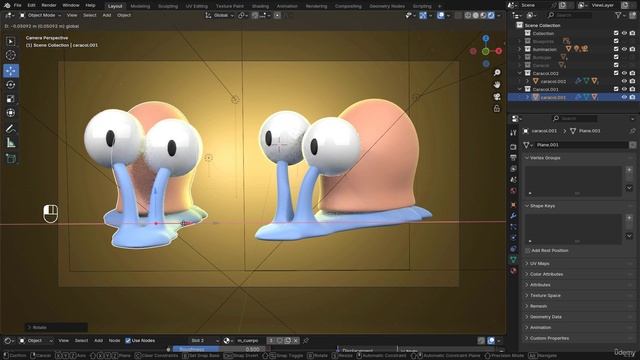Open the Modifiers wrench properties tab
Image resolution: width=640 pixels, height=360 pixels.
click(x=513, y=216)
